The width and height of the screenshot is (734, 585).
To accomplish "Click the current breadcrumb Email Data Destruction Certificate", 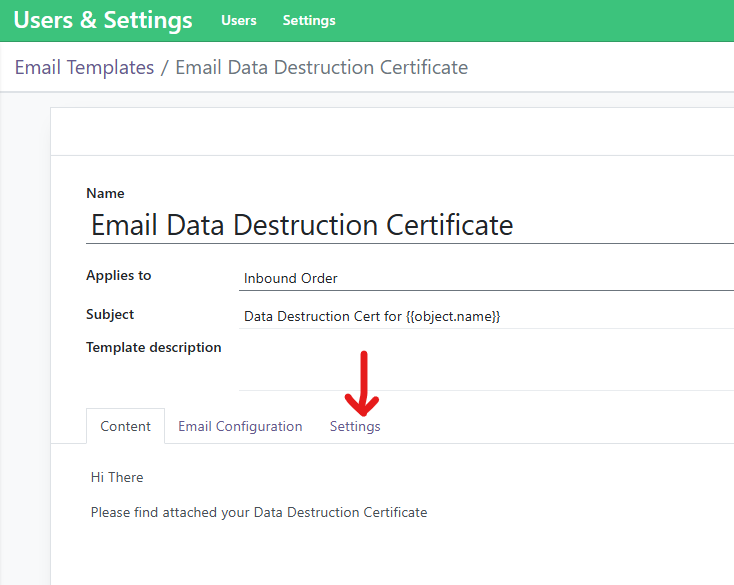I will click(321, 68).
